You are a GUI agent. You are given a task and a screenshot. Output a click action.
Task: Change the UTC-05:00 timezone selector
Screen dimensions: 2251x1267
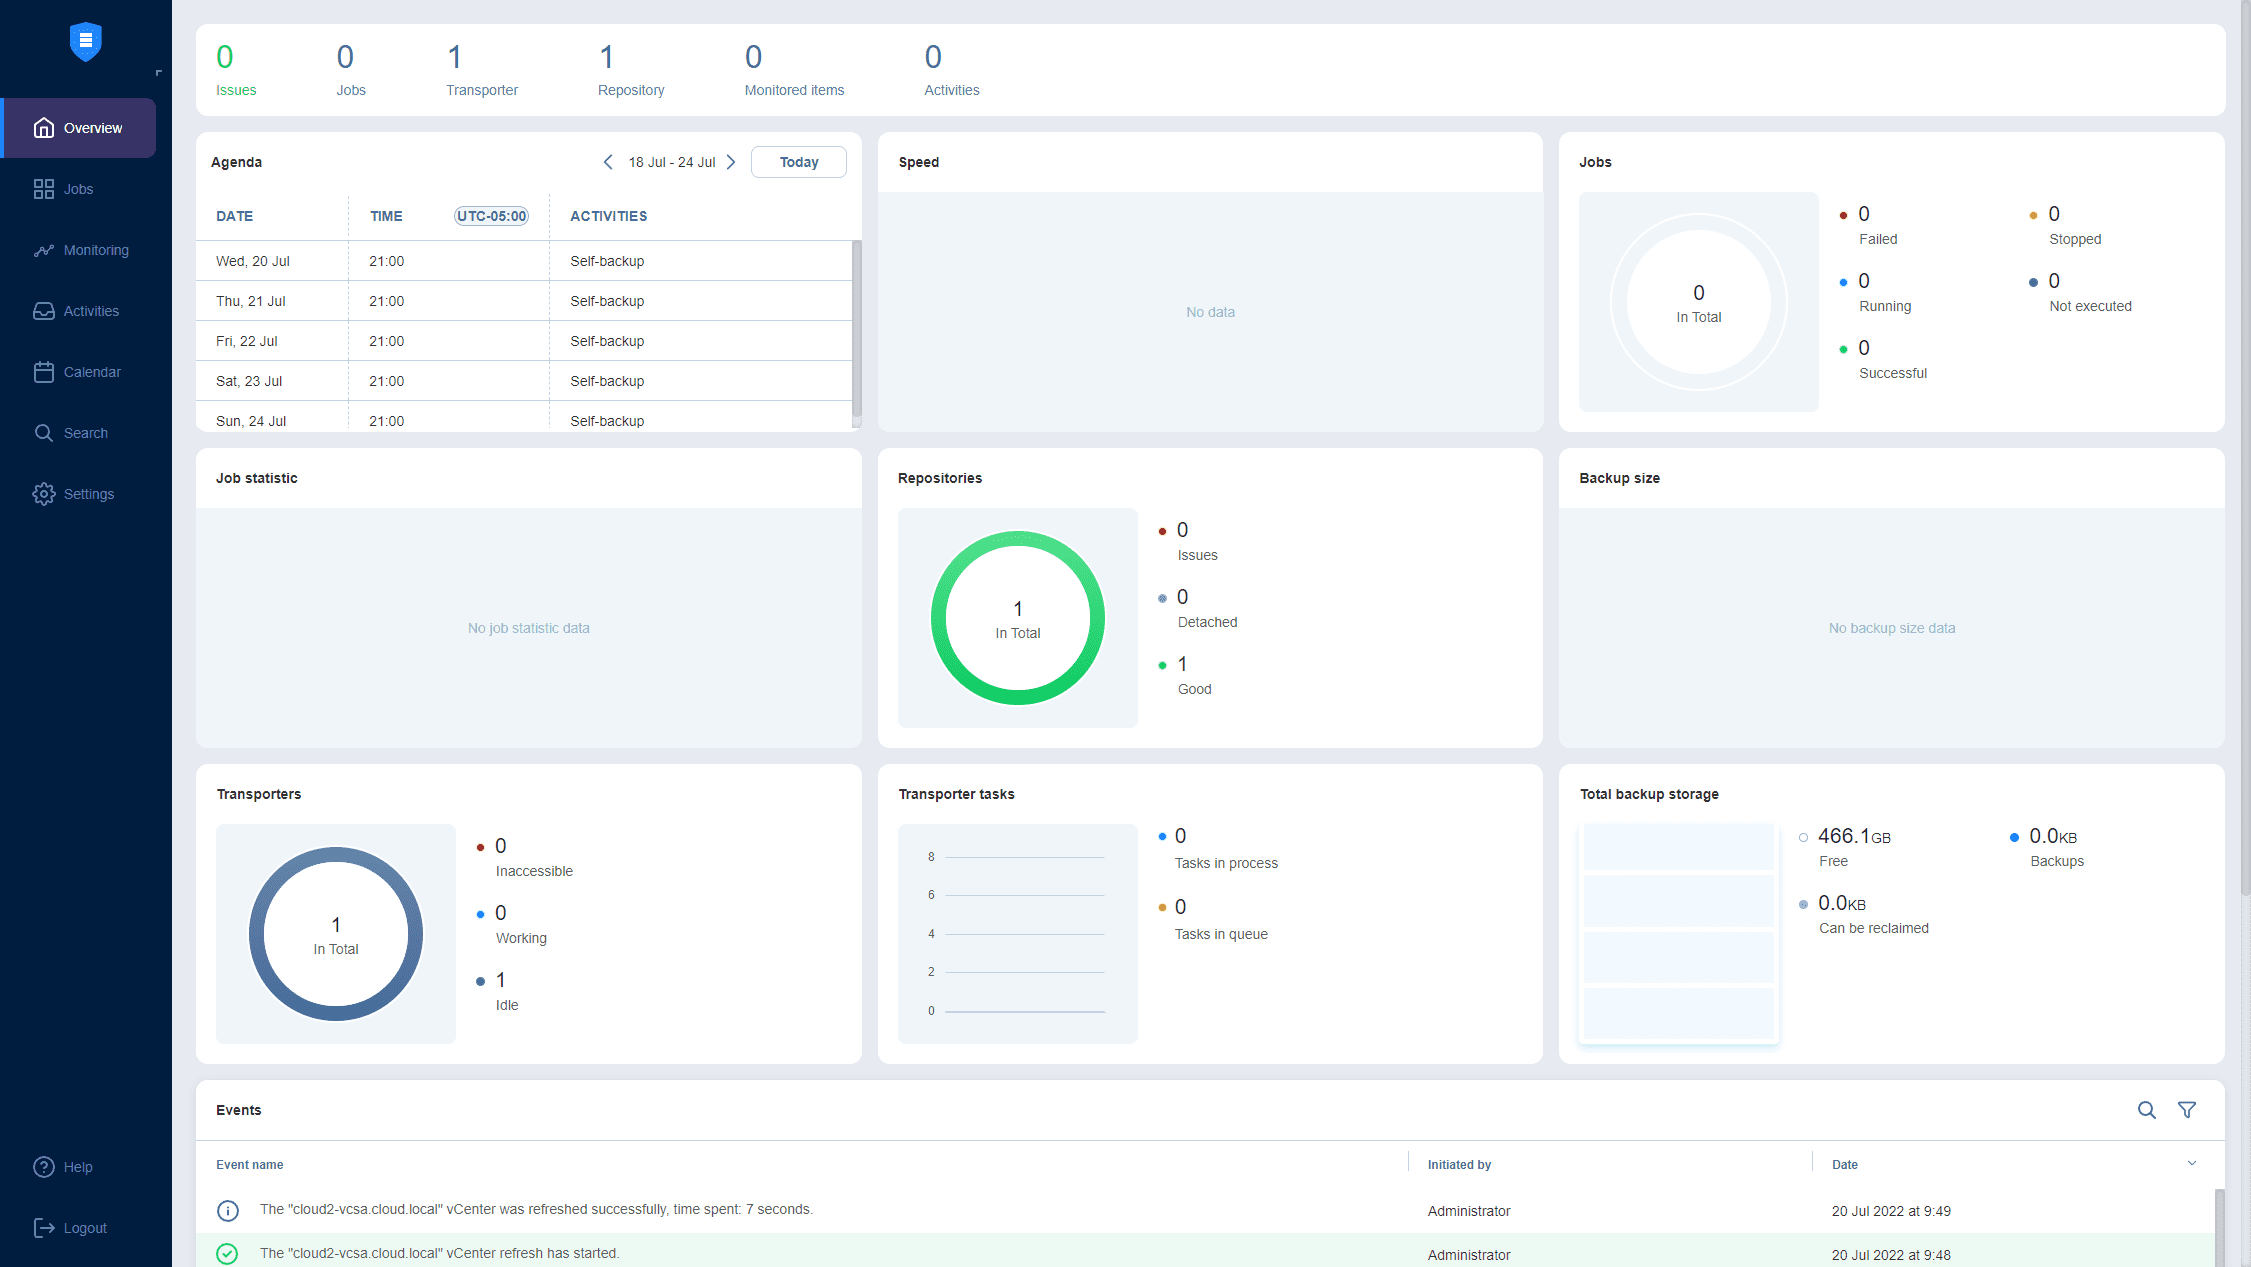(491, 216)
